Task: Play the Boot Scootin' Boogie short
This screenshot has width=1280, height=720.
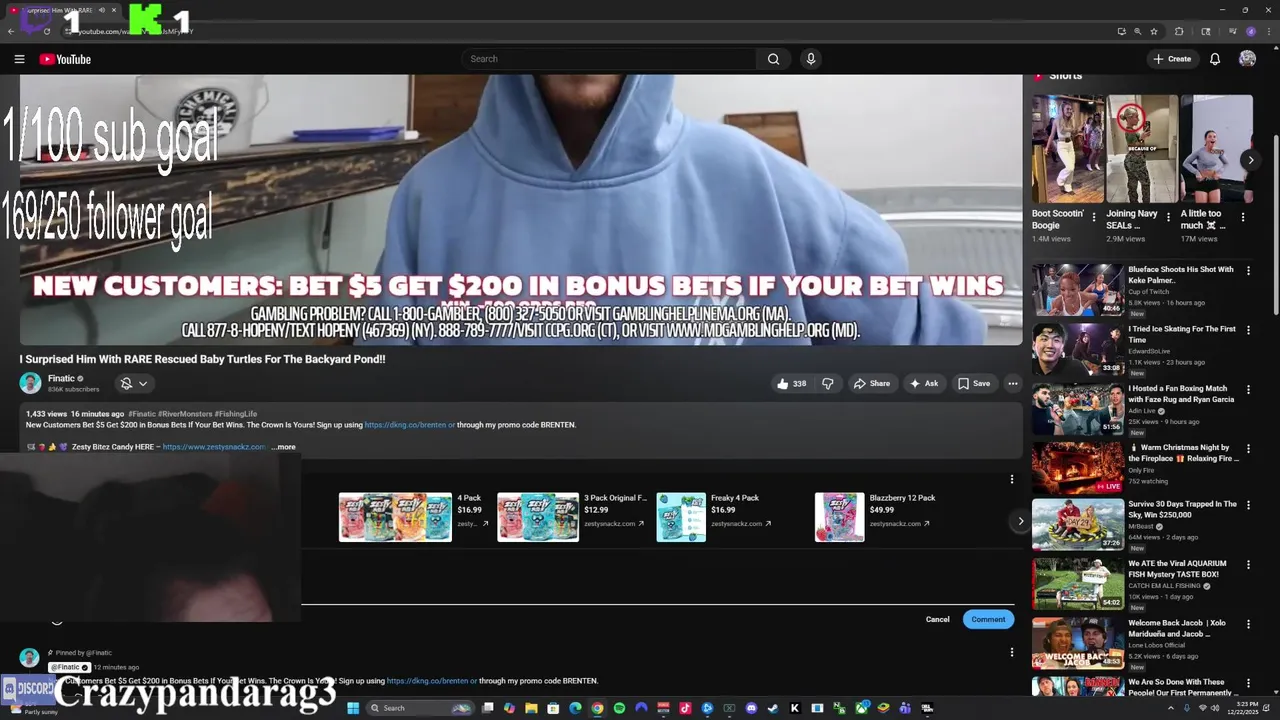Action: click(x=1068, y=149)
